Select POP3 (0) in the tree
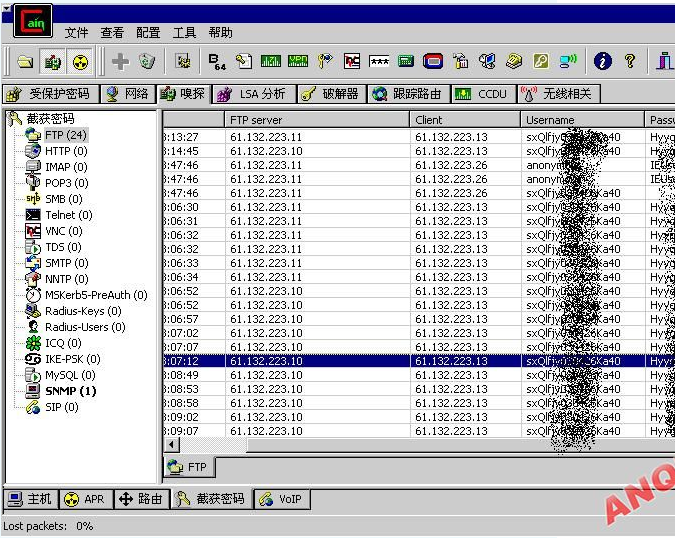The width and height of the screenshot is (675, 538). [67, 183]
